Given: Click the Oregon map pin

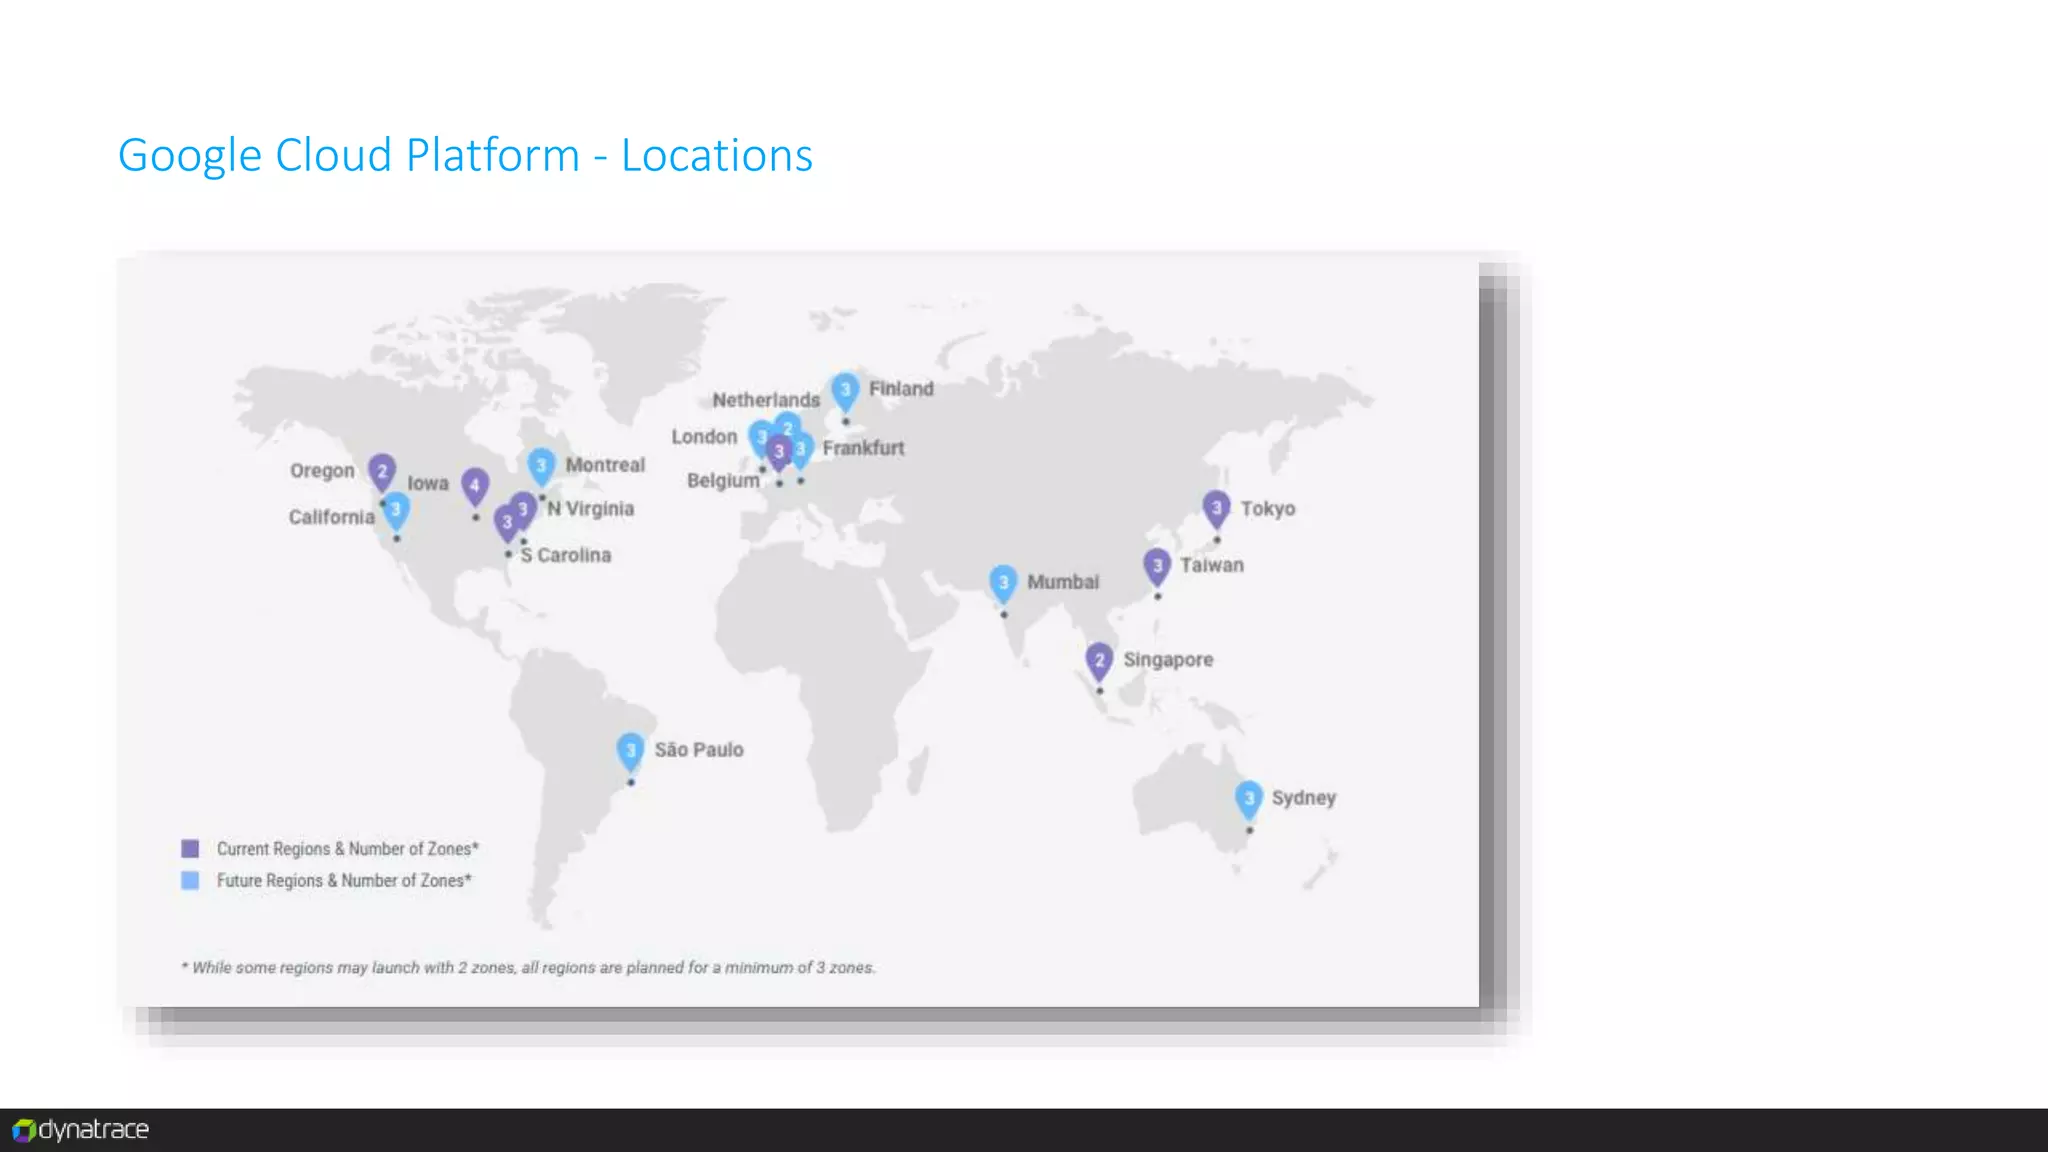Looking at the screenshot, I should pos(382,471).
